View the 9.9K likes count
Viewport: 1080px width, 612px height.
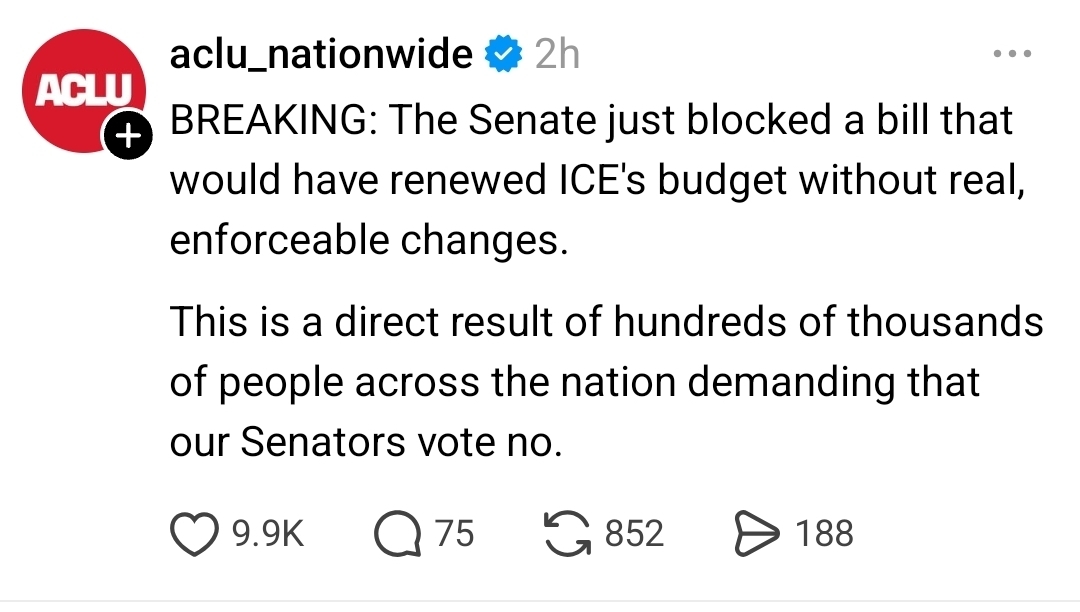point(267,533)
